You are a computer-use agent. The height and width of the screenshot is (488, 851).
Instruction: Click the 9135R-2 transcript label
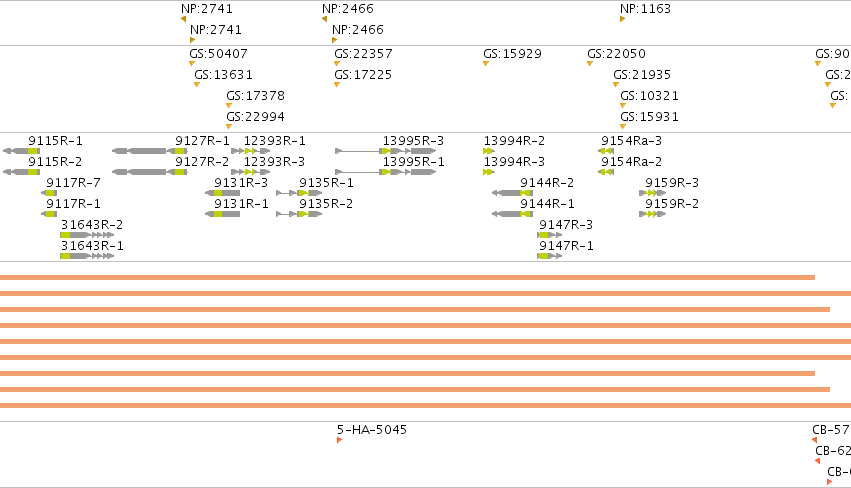tap(326, 204)
